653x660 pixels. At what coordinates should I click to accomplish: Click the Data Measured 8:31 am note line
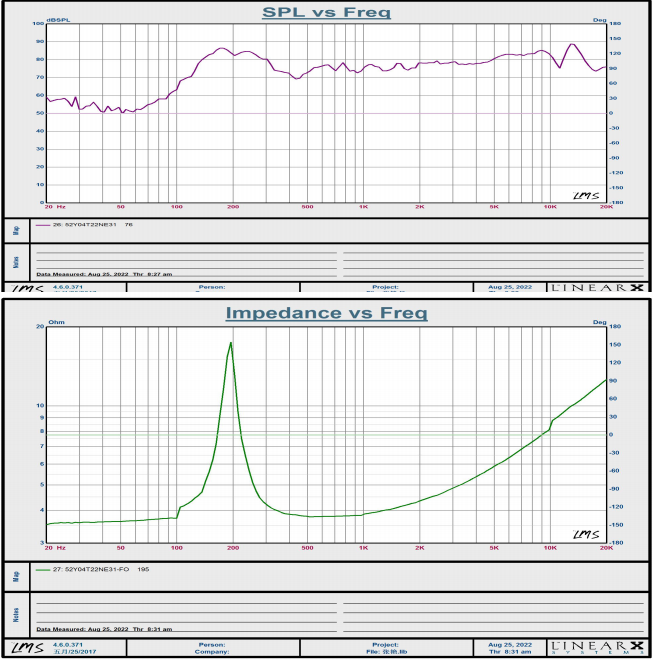point(104,629)
